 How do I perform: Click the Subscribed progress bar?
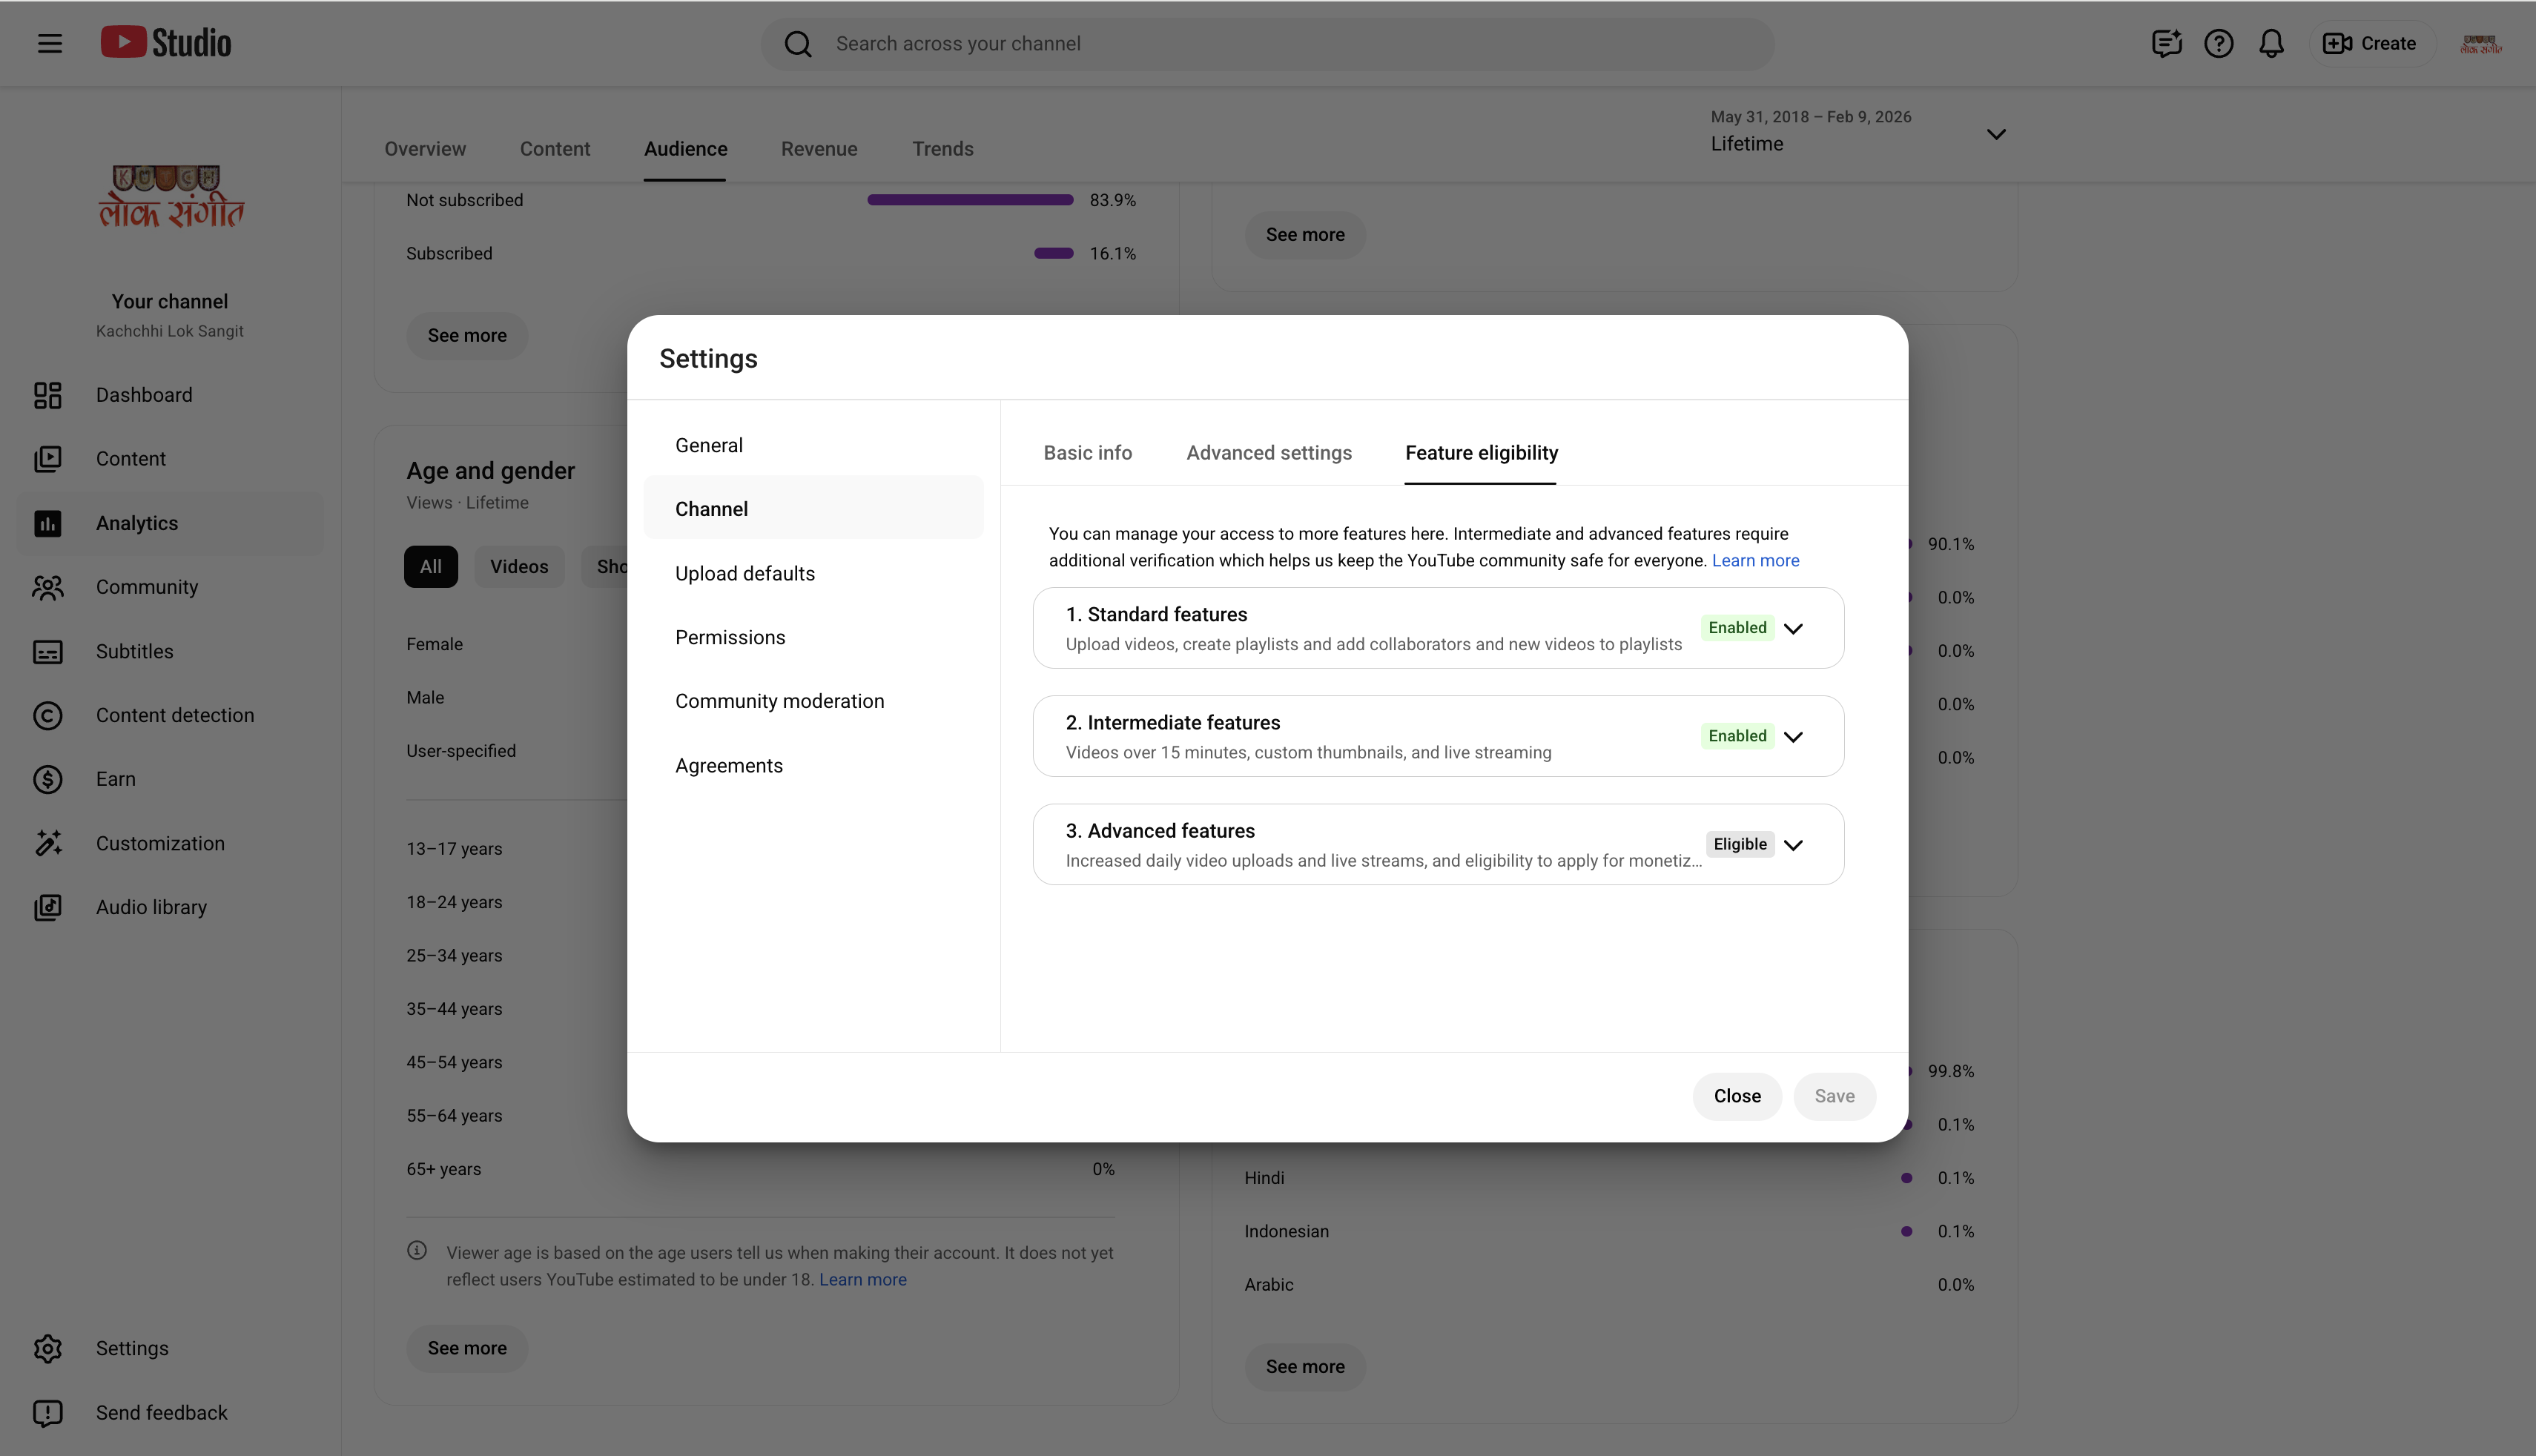[x=1053, y=253]
